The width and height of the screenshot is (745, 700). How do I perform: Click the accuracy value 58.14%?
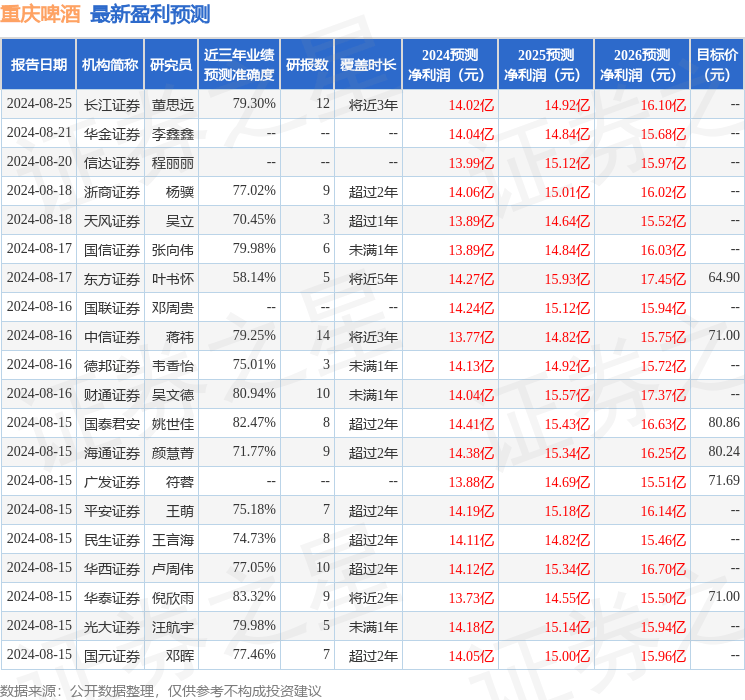(254, 277)
